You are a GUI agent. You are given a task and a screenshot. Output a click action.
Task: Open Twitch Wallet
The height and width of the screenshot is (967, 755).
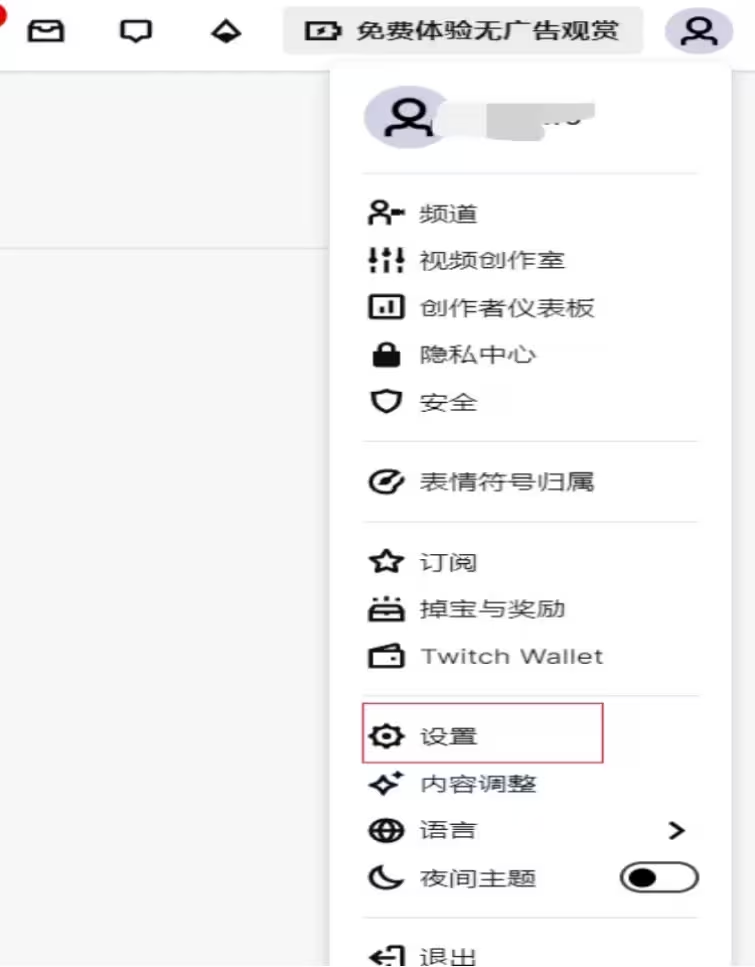[x=530, y=656]
